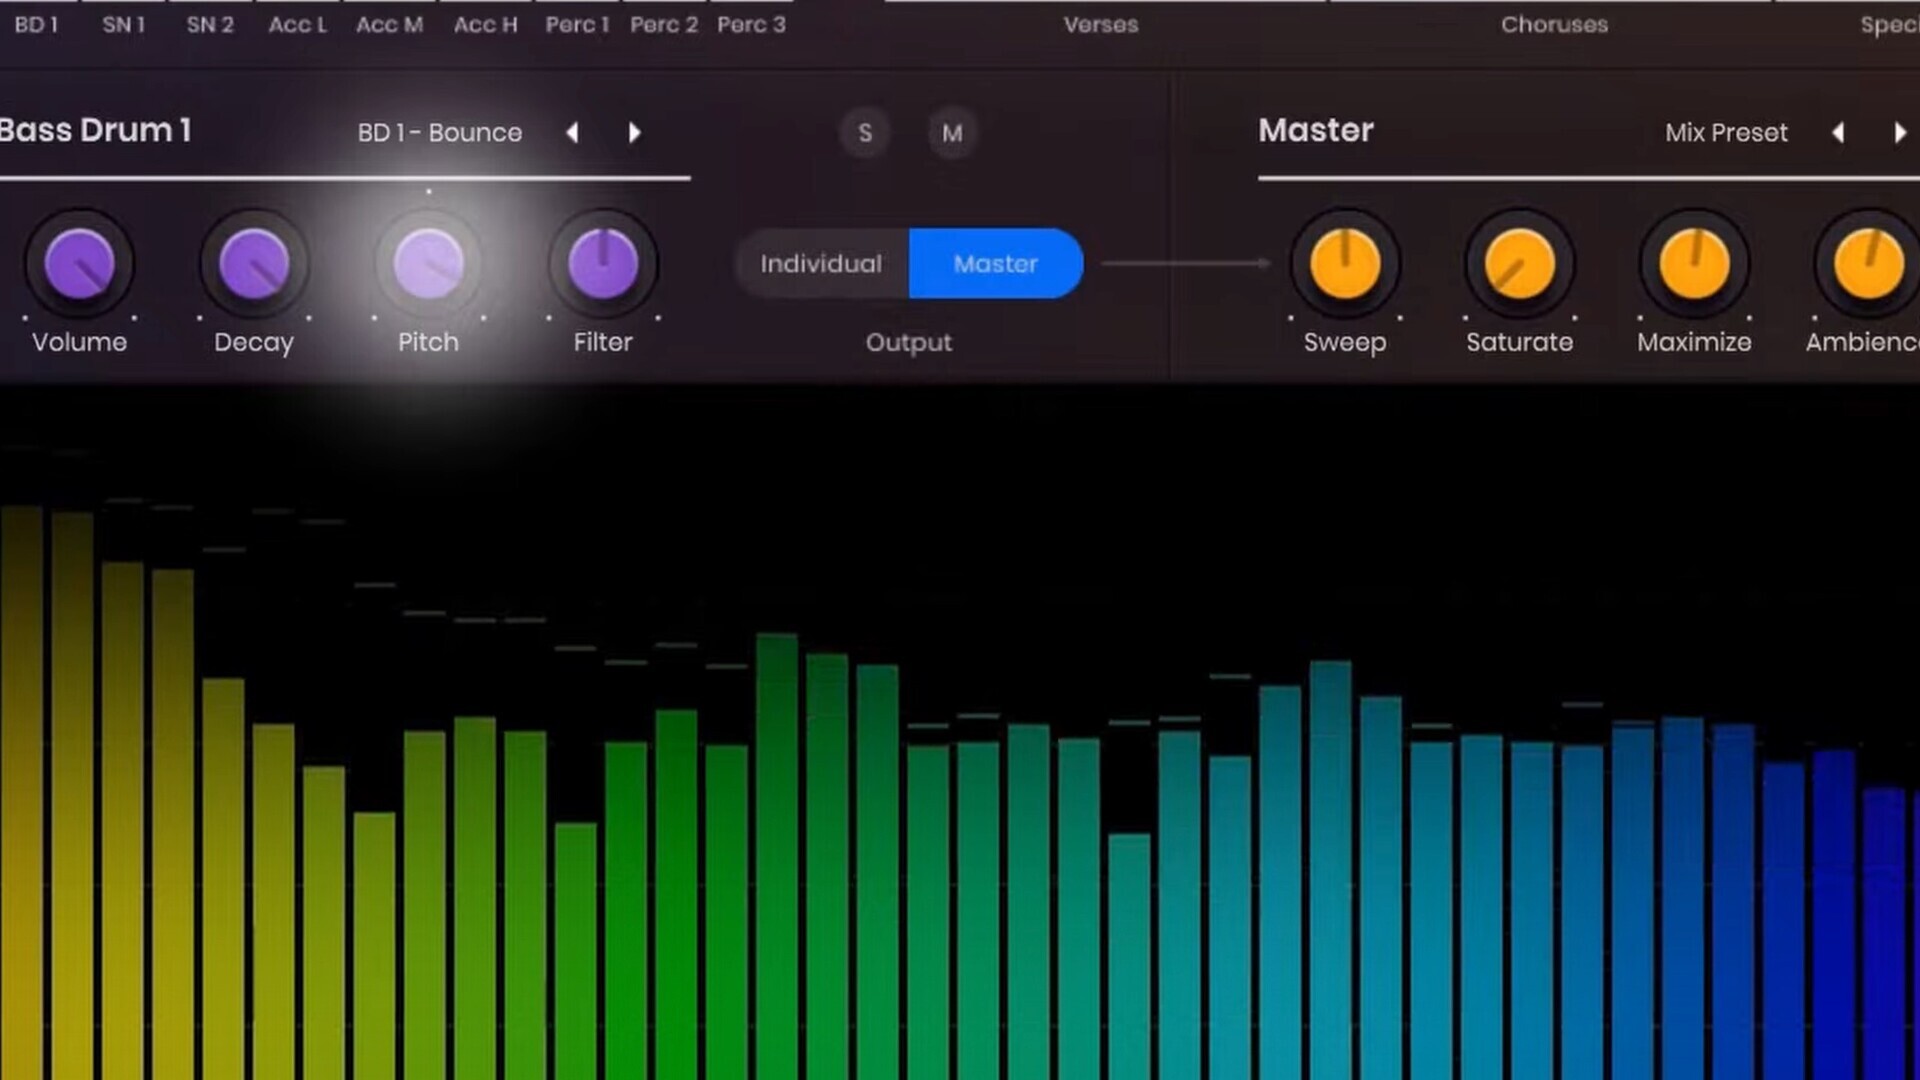Viewport: 1920px width, 1080px height.
Task: Set output routing to Master
Action: (996, 264)
